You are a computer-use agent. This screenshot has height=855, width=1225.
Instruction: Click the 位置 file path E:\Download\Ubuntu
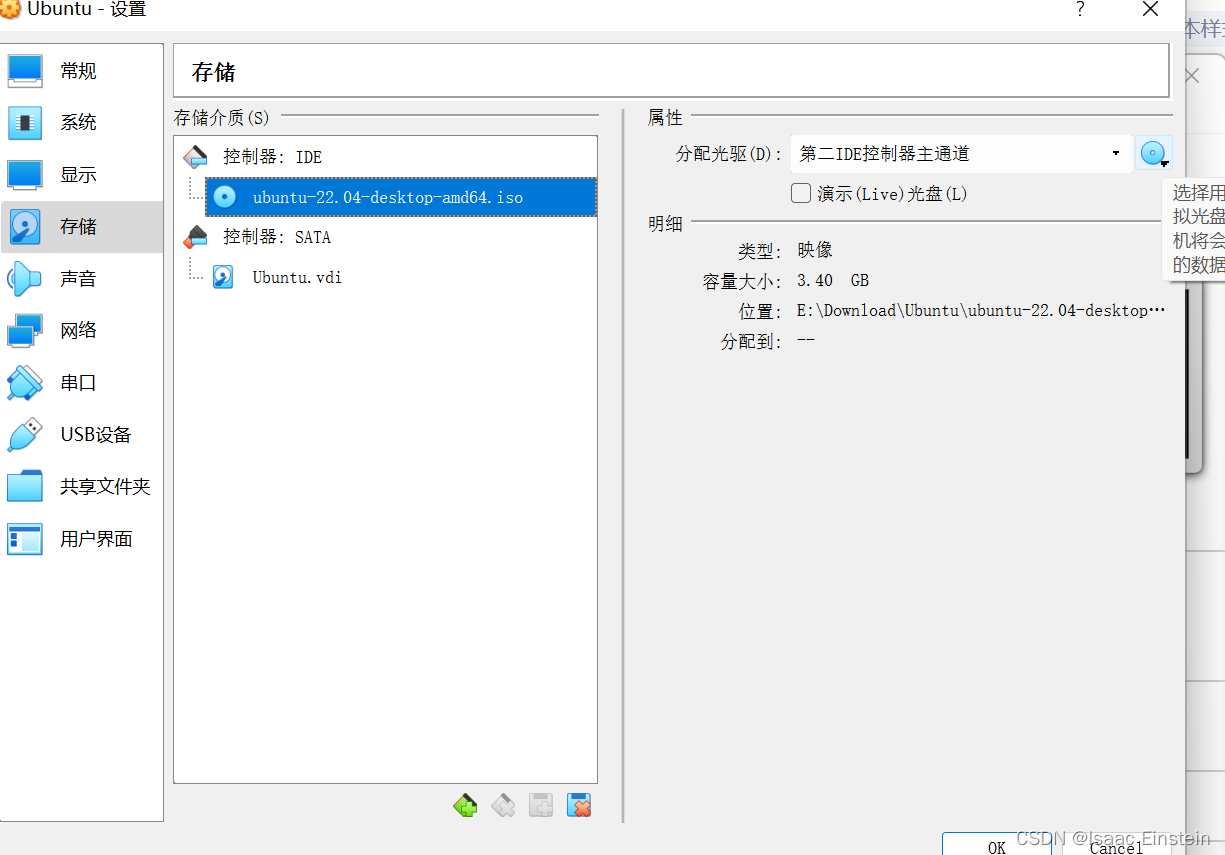click(x=981, y=311)
